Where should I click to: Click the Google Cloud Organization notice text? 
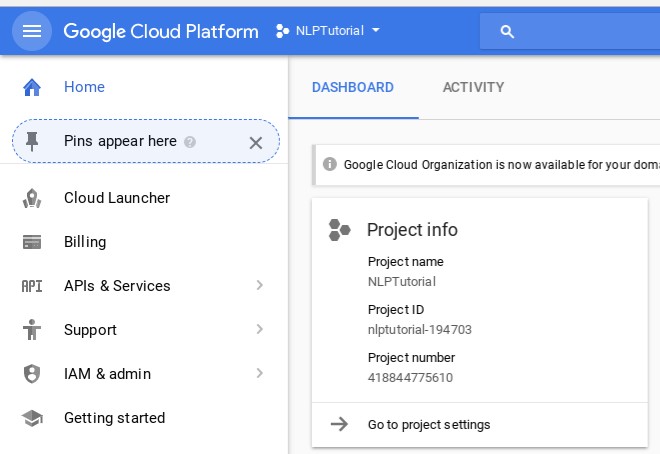502,165
